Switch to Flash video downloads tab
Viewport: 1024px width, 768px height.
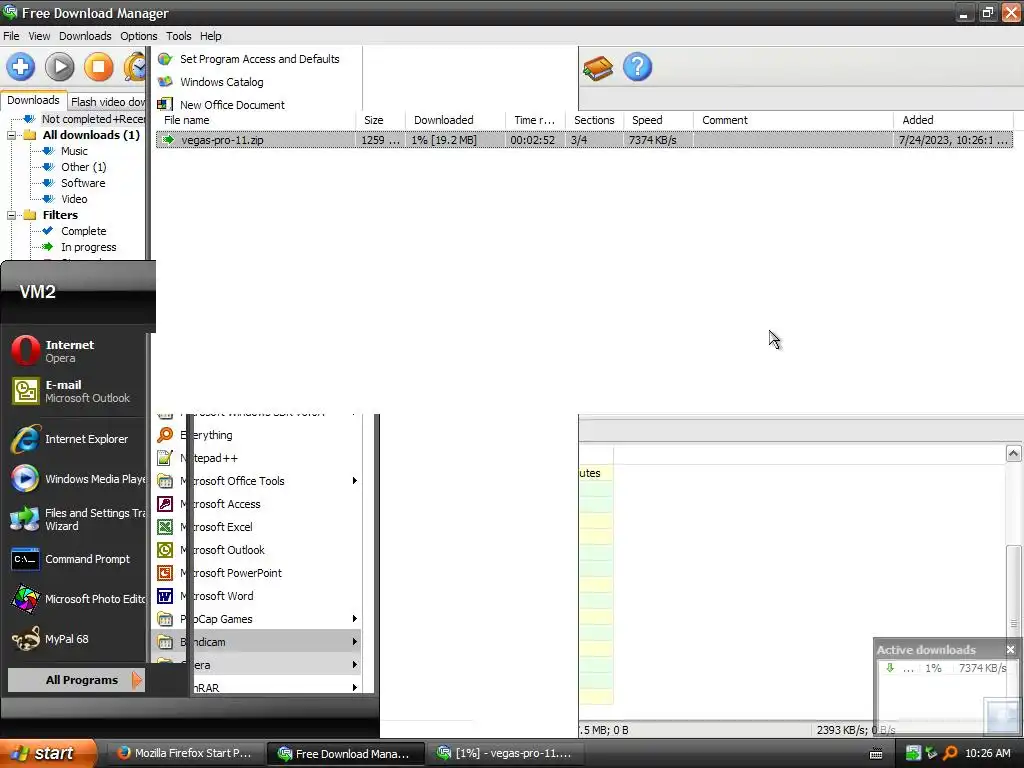pyautogui.click(x=108, y=102)
